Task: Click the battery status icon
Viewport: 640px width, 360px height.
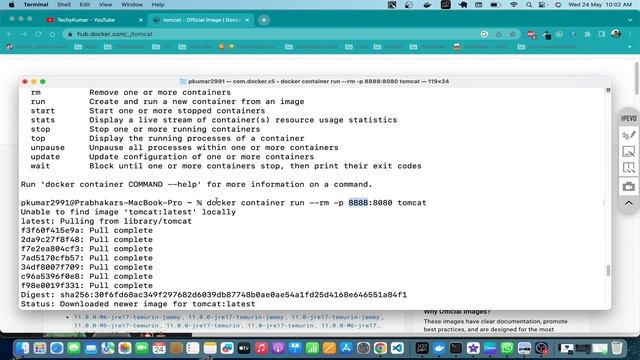Action: click(496, 4)
